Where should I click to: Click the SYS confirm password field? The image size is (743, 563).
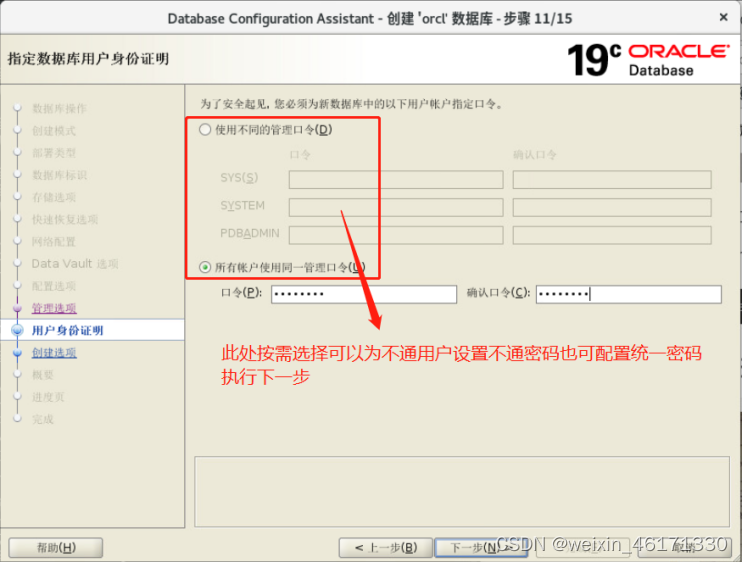612,180
